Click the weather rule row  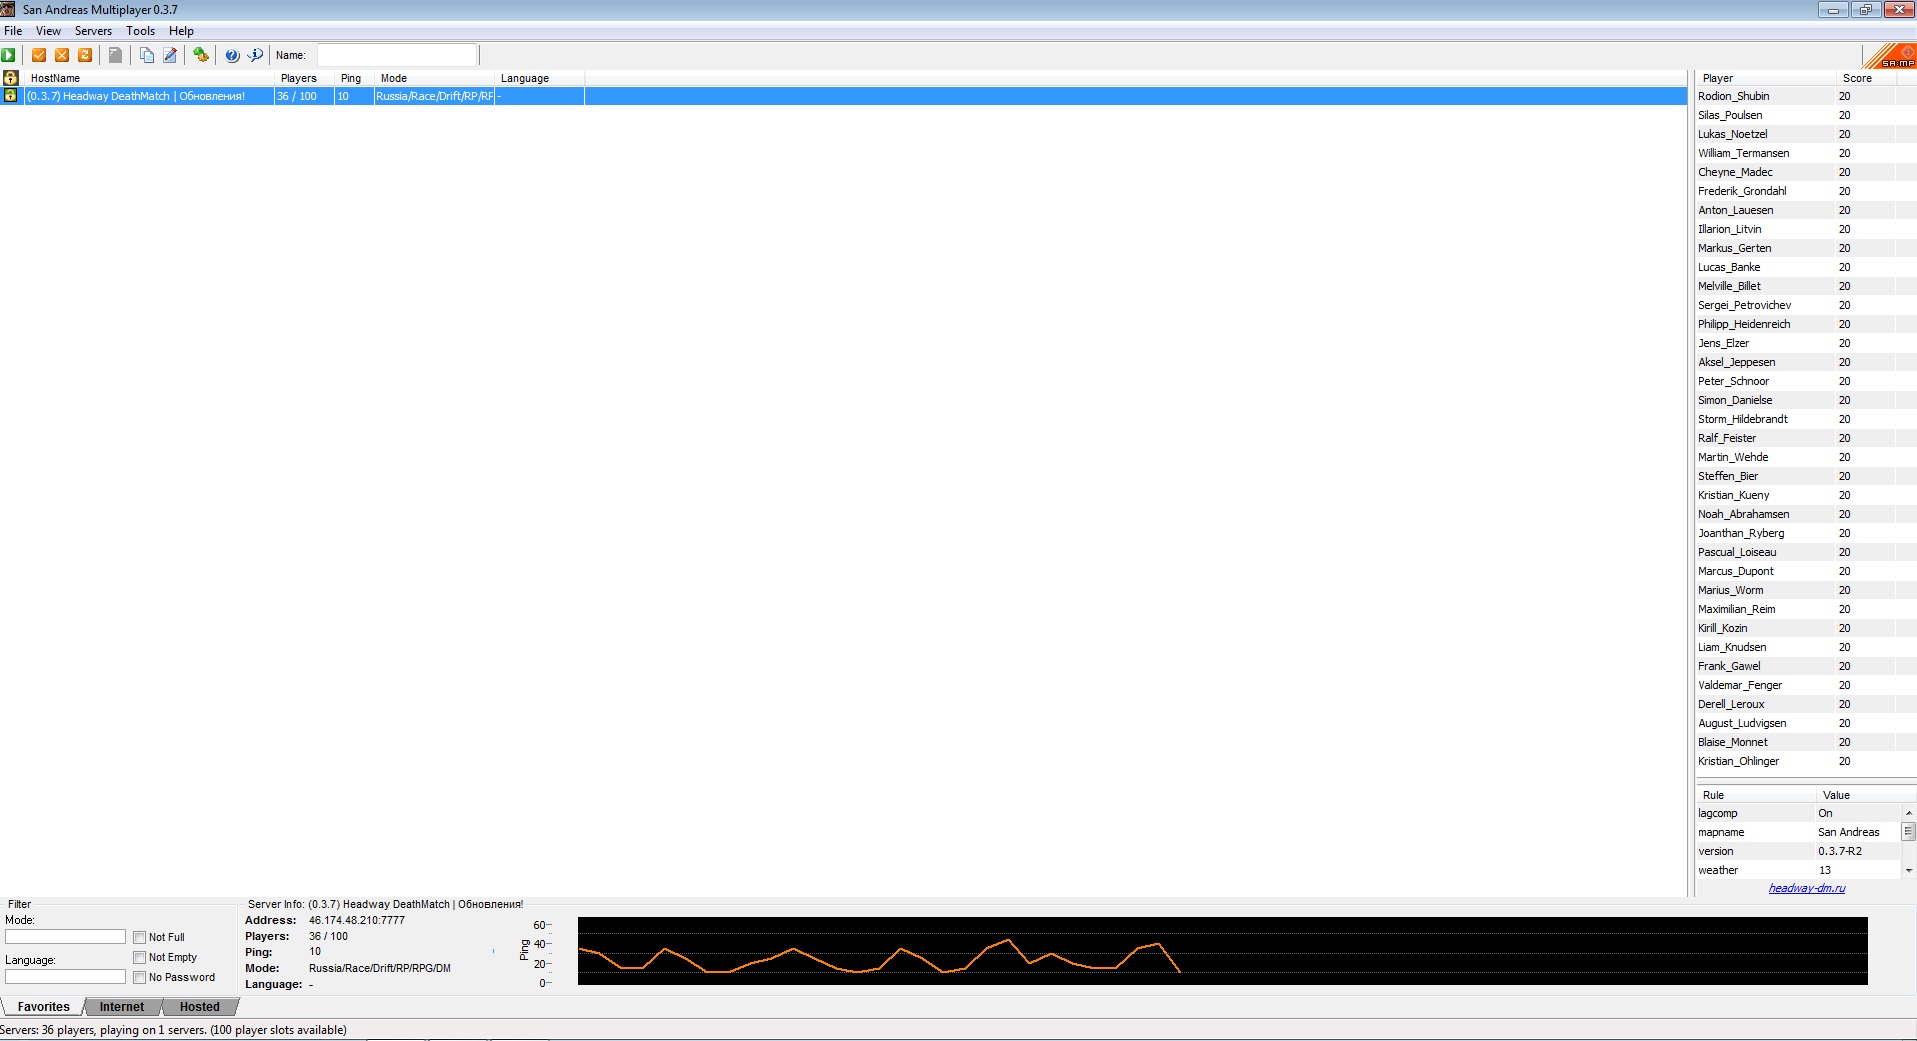(x=1798, y=870)
